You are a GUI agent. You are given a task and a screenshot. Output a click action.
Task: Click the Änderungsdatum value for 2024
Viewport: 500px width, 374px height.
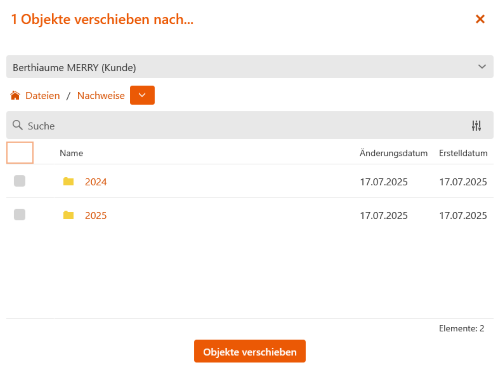(x=384, y=182)
